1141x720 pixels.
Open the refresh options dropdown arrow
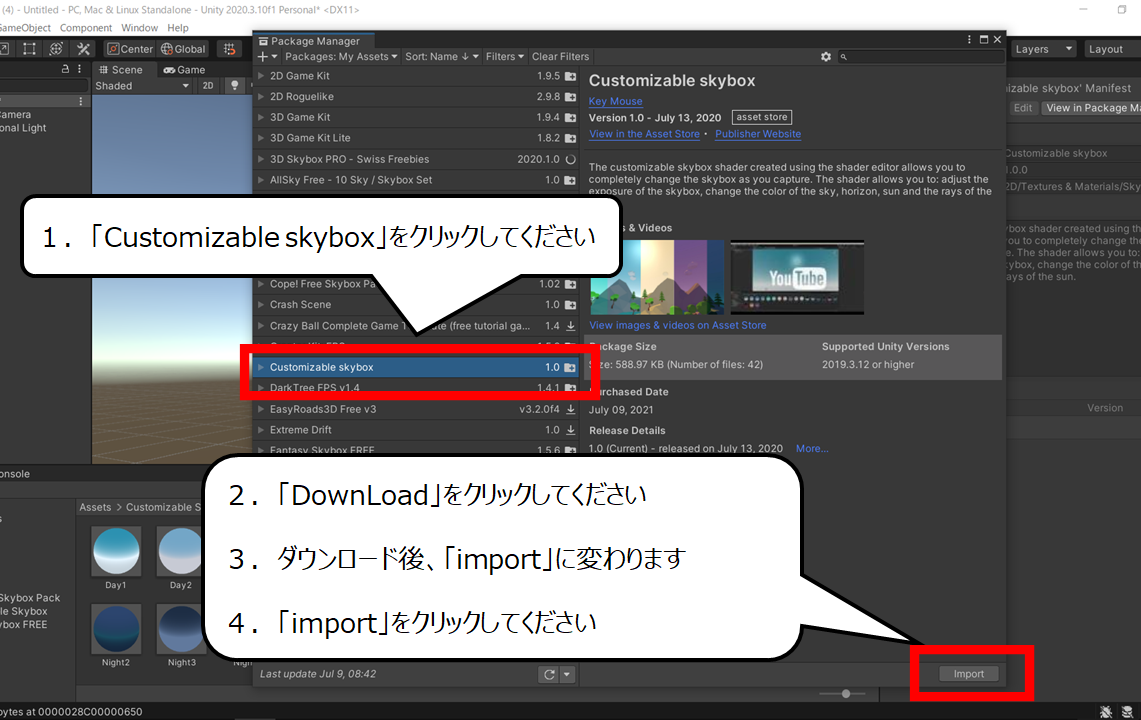pos(567,674)
